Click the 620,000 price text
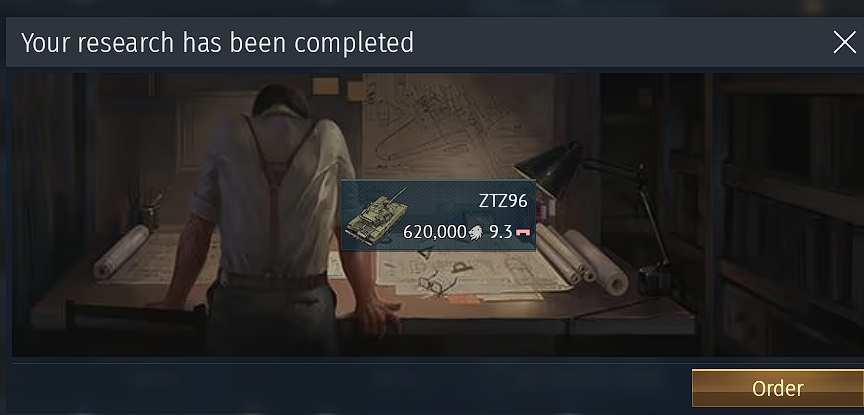The width and height of the screenshot is (864, 415). point(435,233)
